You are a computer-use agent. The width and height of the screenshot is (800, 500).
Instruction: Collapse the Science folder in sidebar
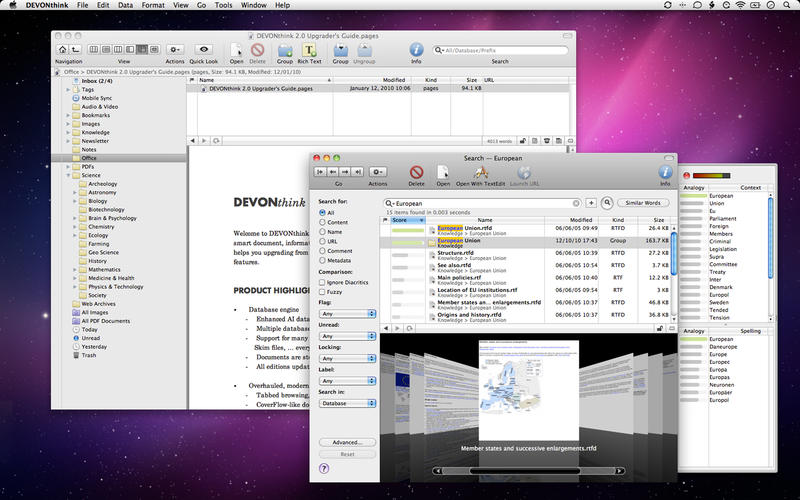[x=68, y=175]
